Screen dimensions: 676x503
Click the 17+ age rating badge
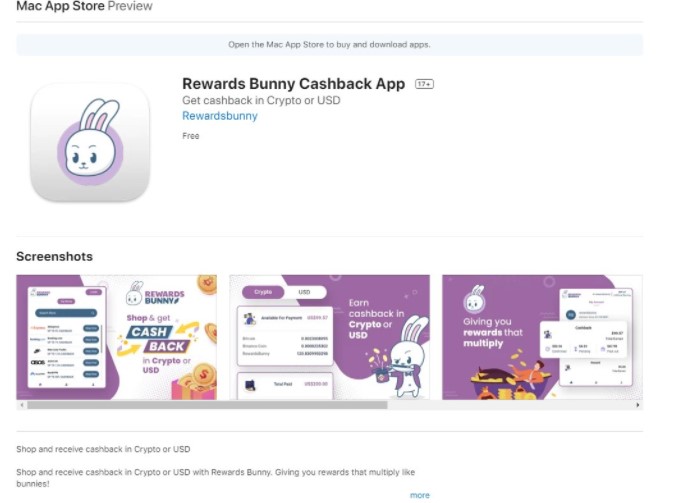(x=424, y=84)
